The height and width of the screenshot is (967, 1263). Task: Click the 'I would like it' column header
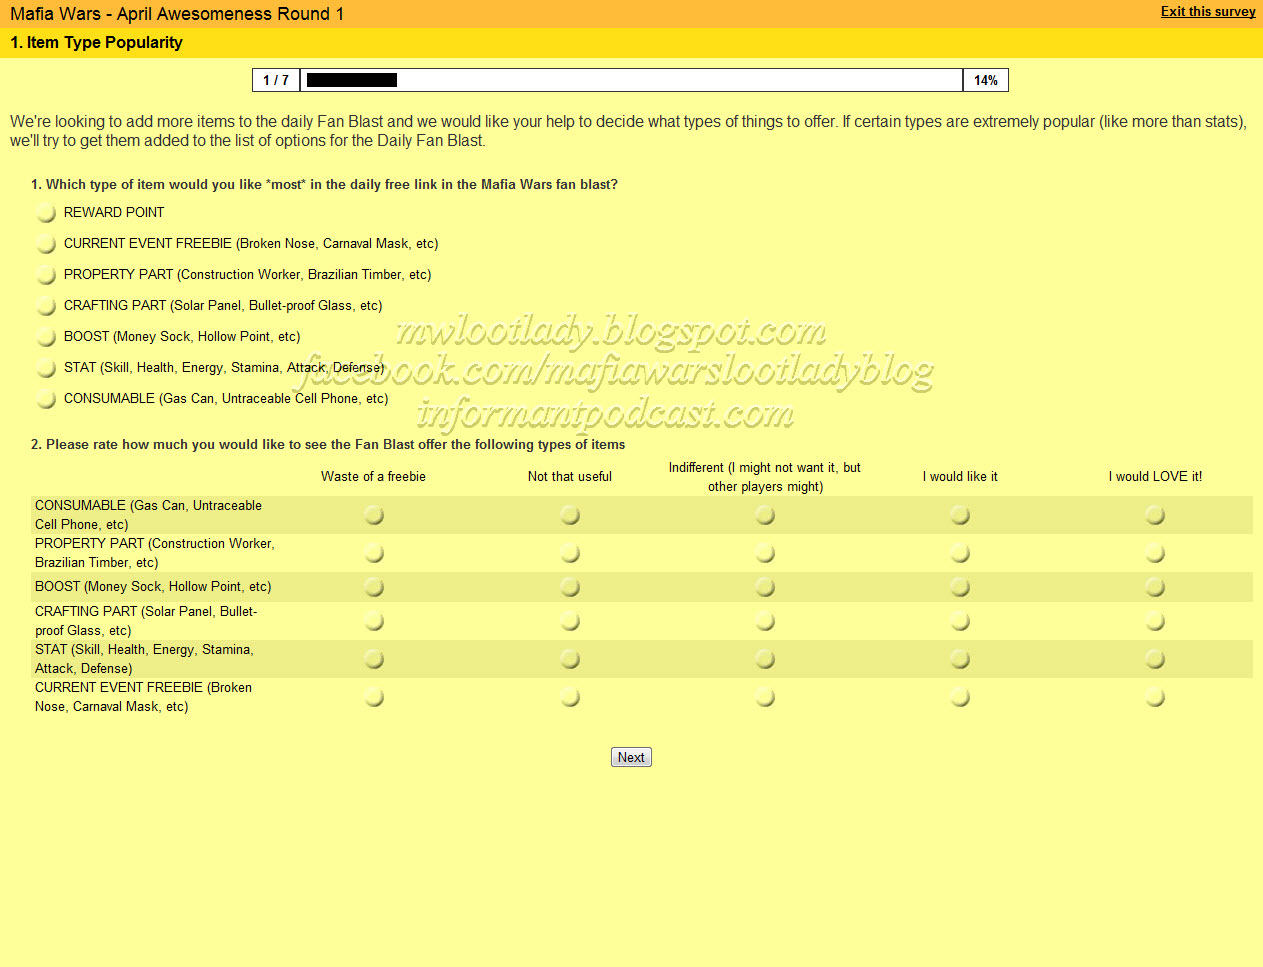(x=960, y=476)
